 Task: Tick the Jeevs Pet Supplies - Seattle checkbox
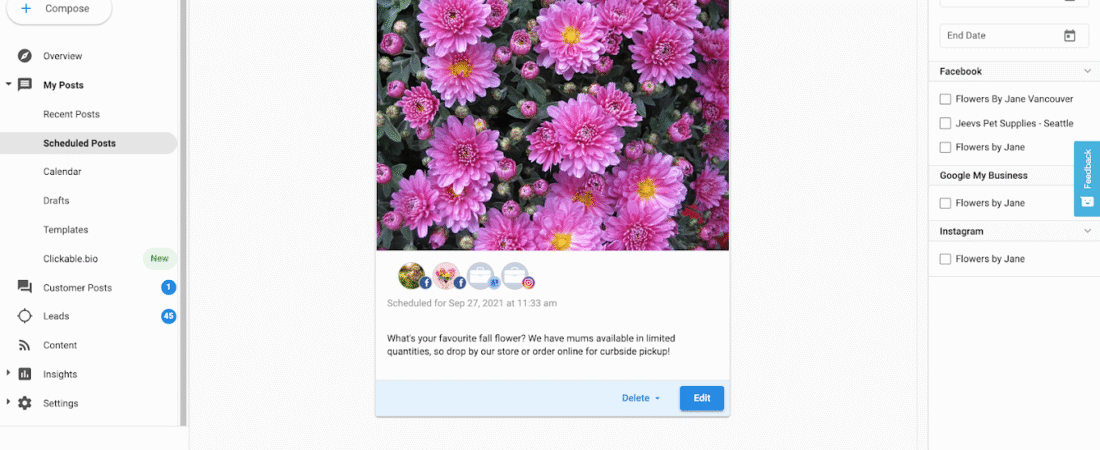945,124
